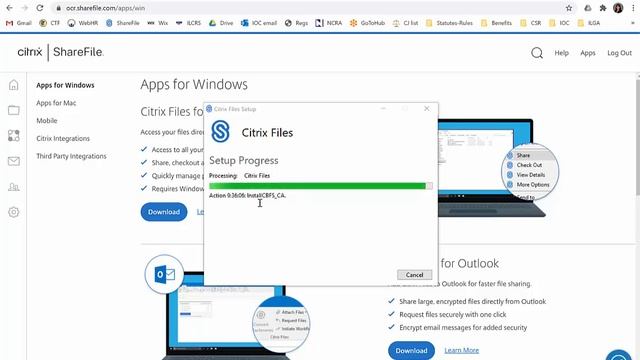Open the Help menu
This screenshot has width=640, height=360.
(x=561, y=53)
